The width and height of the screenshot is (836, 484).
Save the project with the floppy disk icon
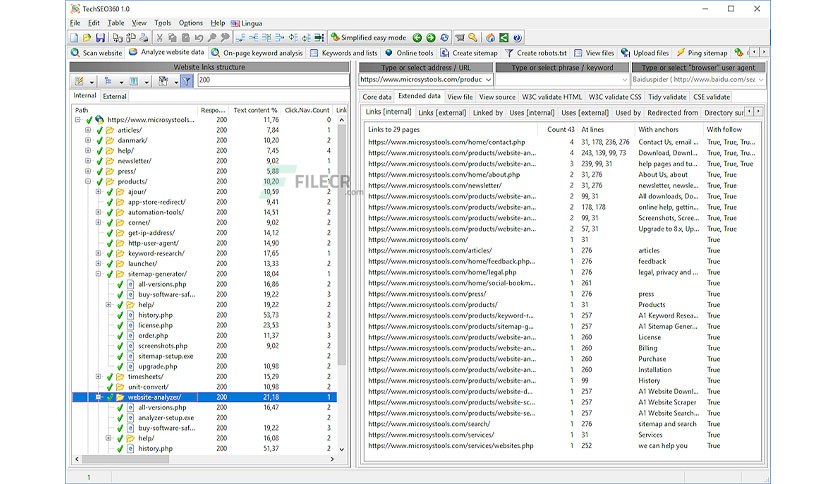(x=100, y=38)
